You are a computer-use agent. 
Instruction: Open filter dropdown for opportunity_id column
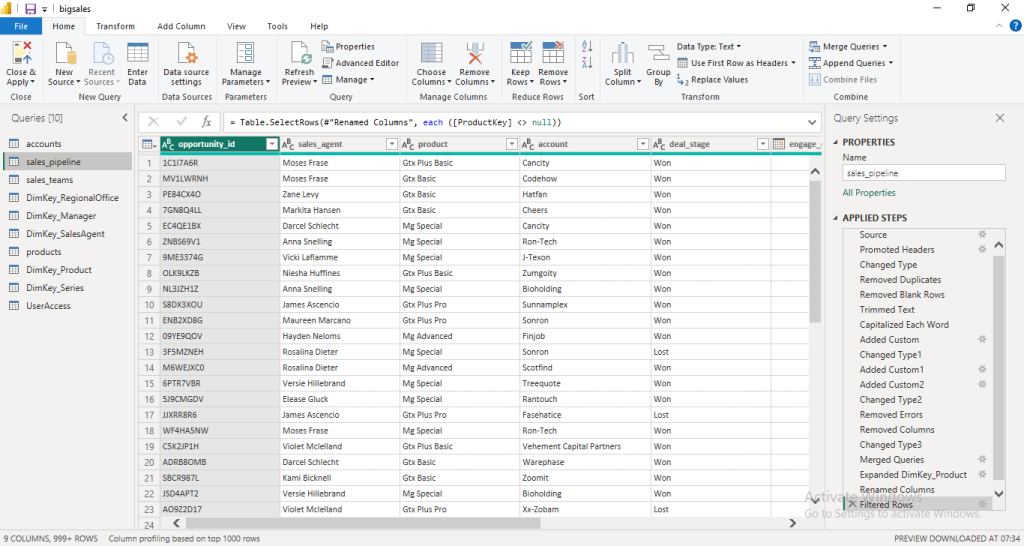pyautogui.click(x=271, y=144)
